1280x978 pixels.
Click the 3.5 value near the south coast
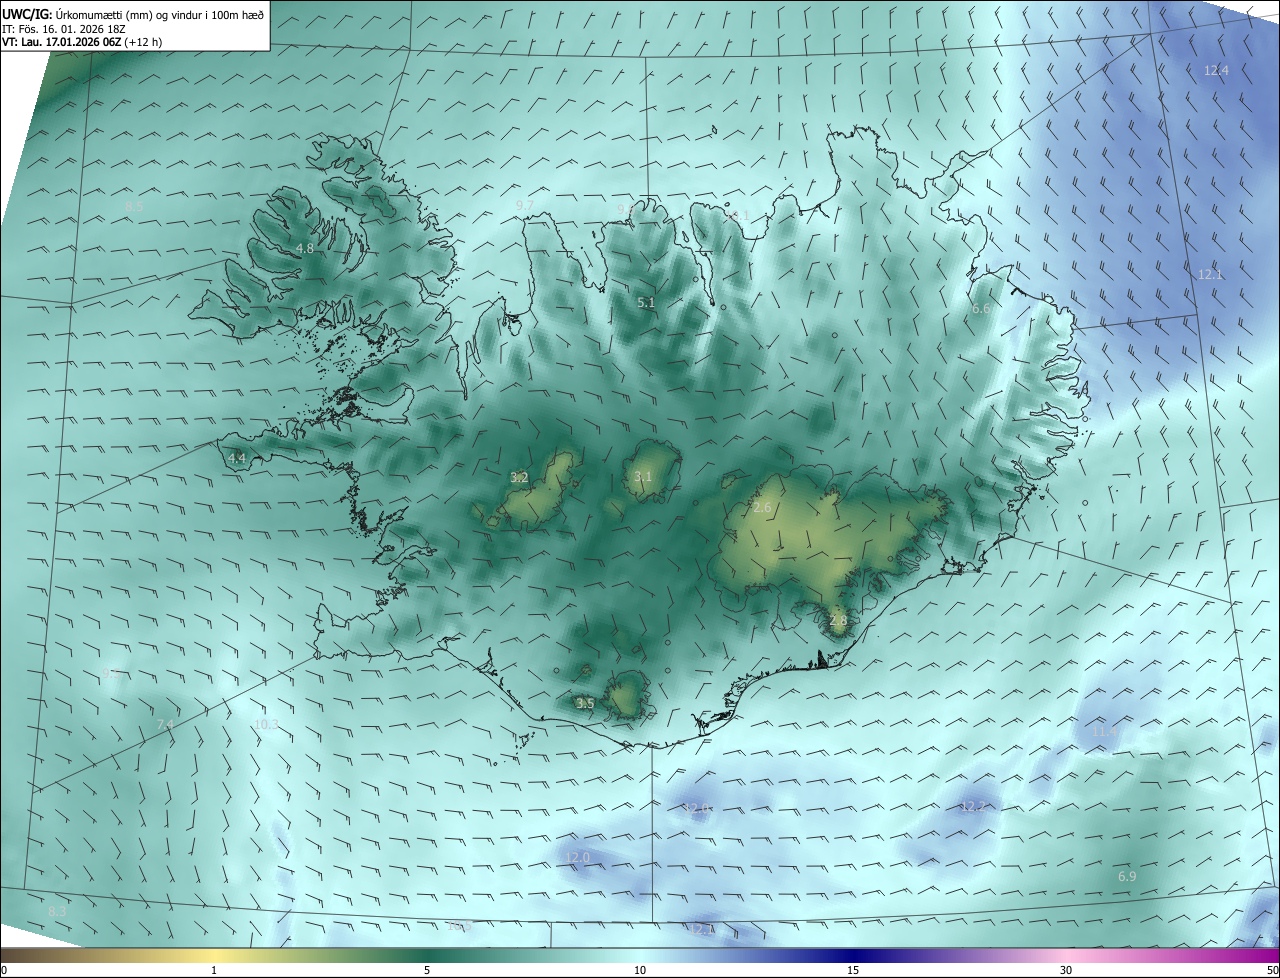point(585,703)
